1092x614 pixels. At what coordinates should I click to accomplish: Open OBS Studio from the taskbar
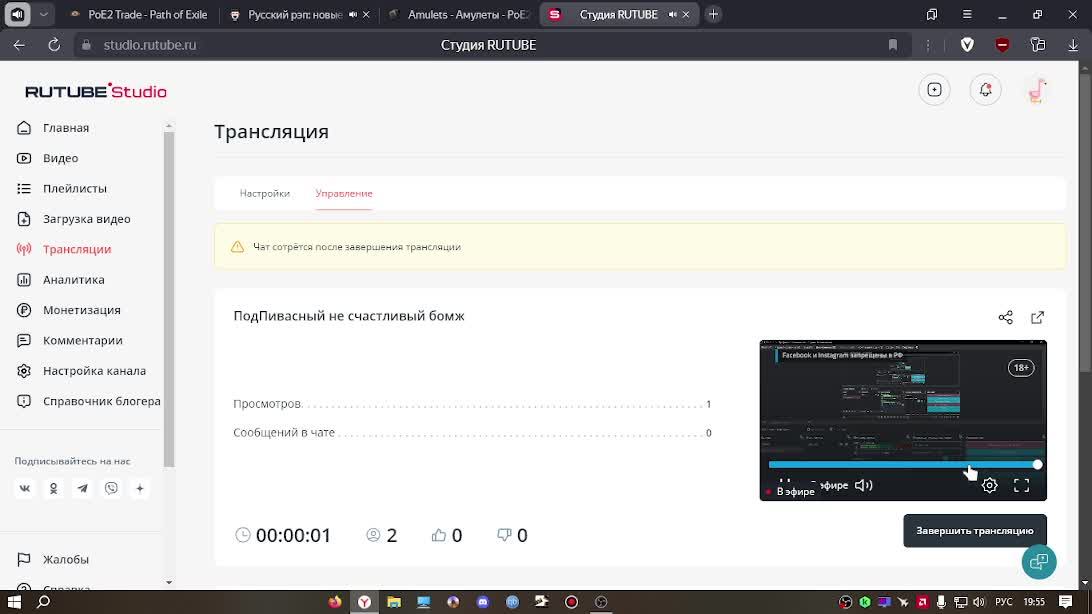coord(601,602)
